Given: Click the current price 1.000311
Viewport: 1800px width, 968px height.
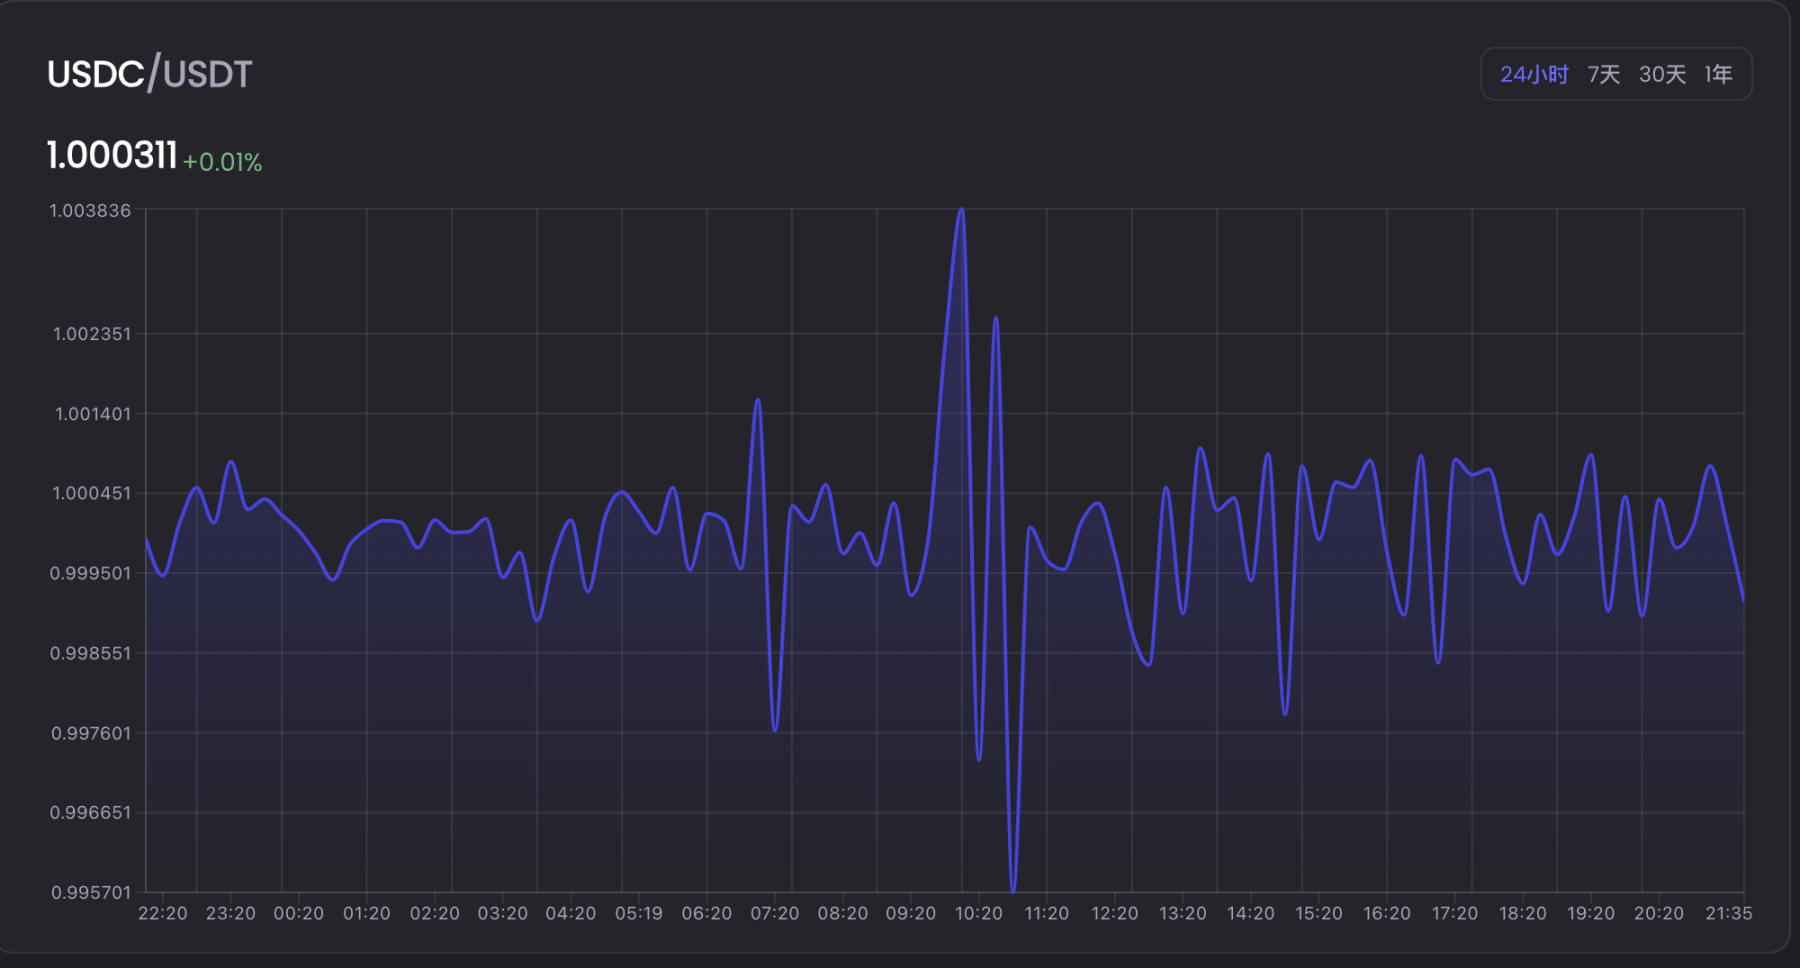Looking at the screenshot, I should 112,156.
